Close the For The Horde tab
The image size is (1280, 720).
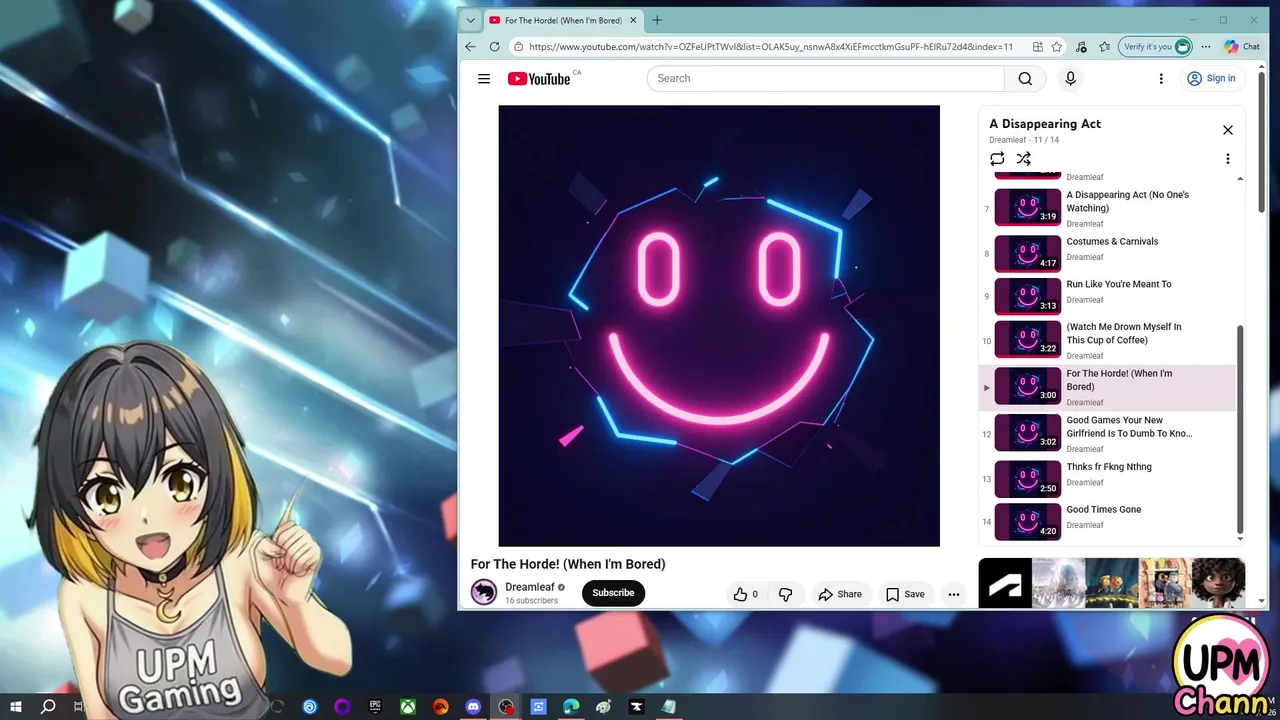633,20
